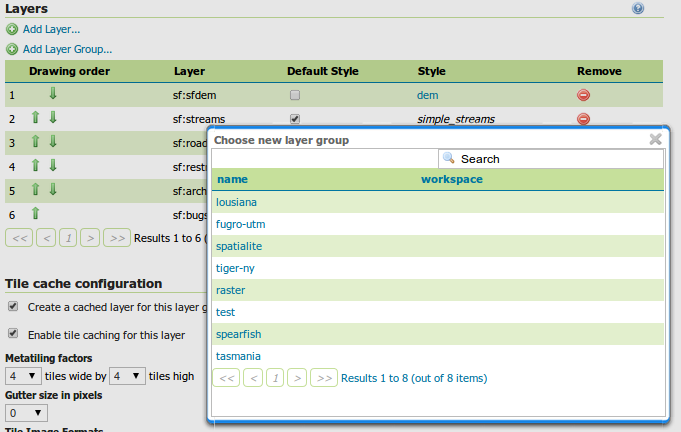Sort layer groups by workspace column
The height and width of the screenshot is (432, 681).
[x=452, y=179]
